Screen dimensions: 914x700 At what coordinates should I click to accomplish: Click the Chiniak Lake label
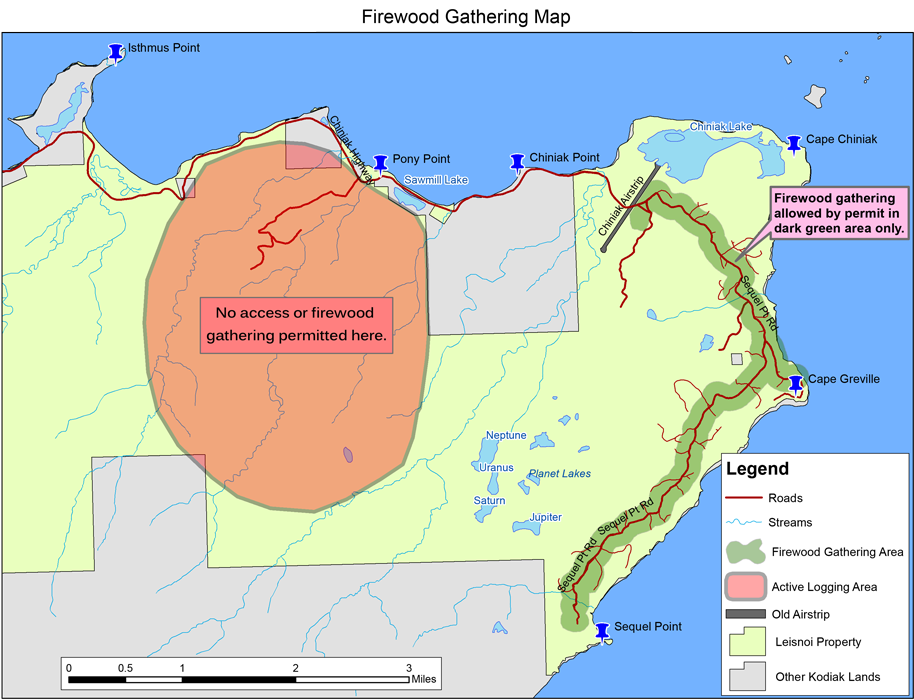point(720,127)
